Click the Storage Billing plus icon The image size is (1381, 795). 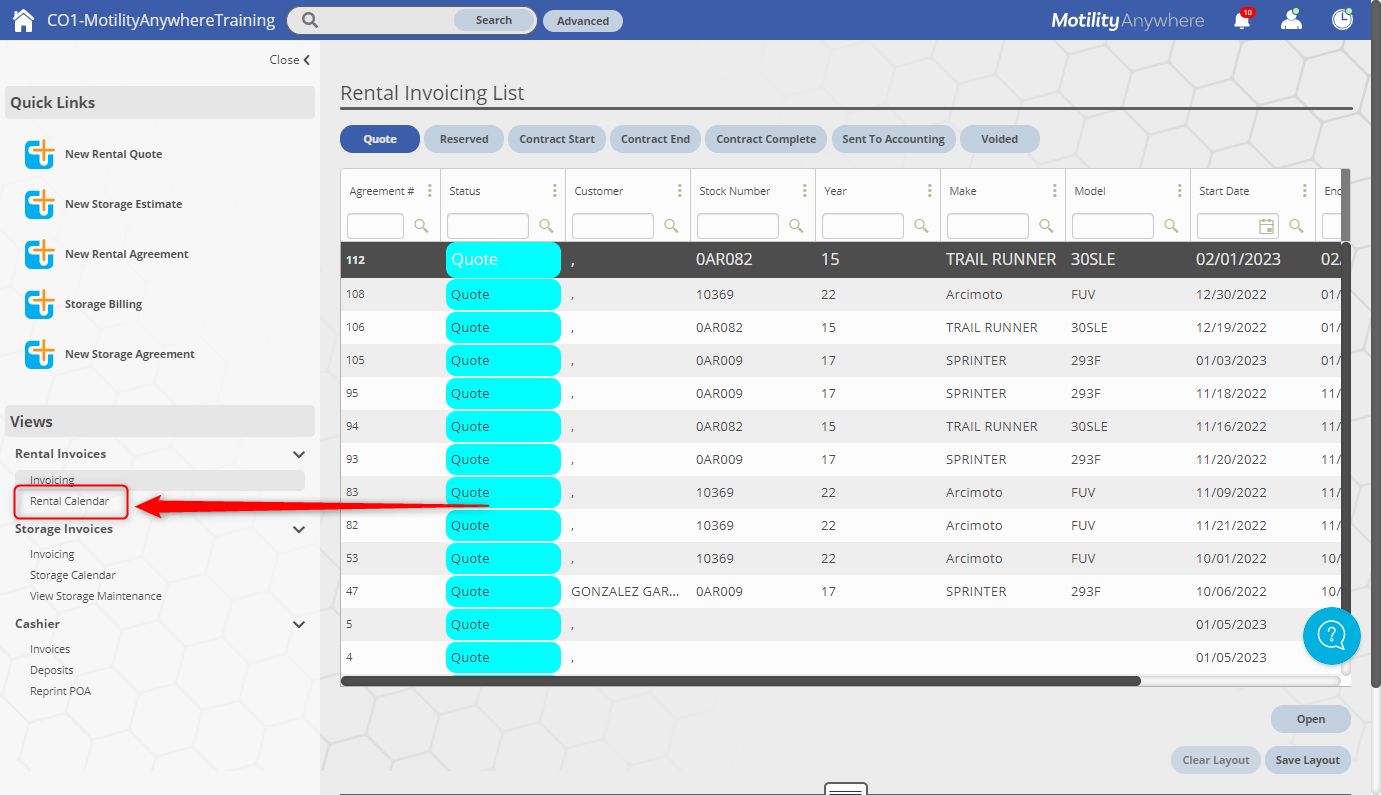click(40, 304)
